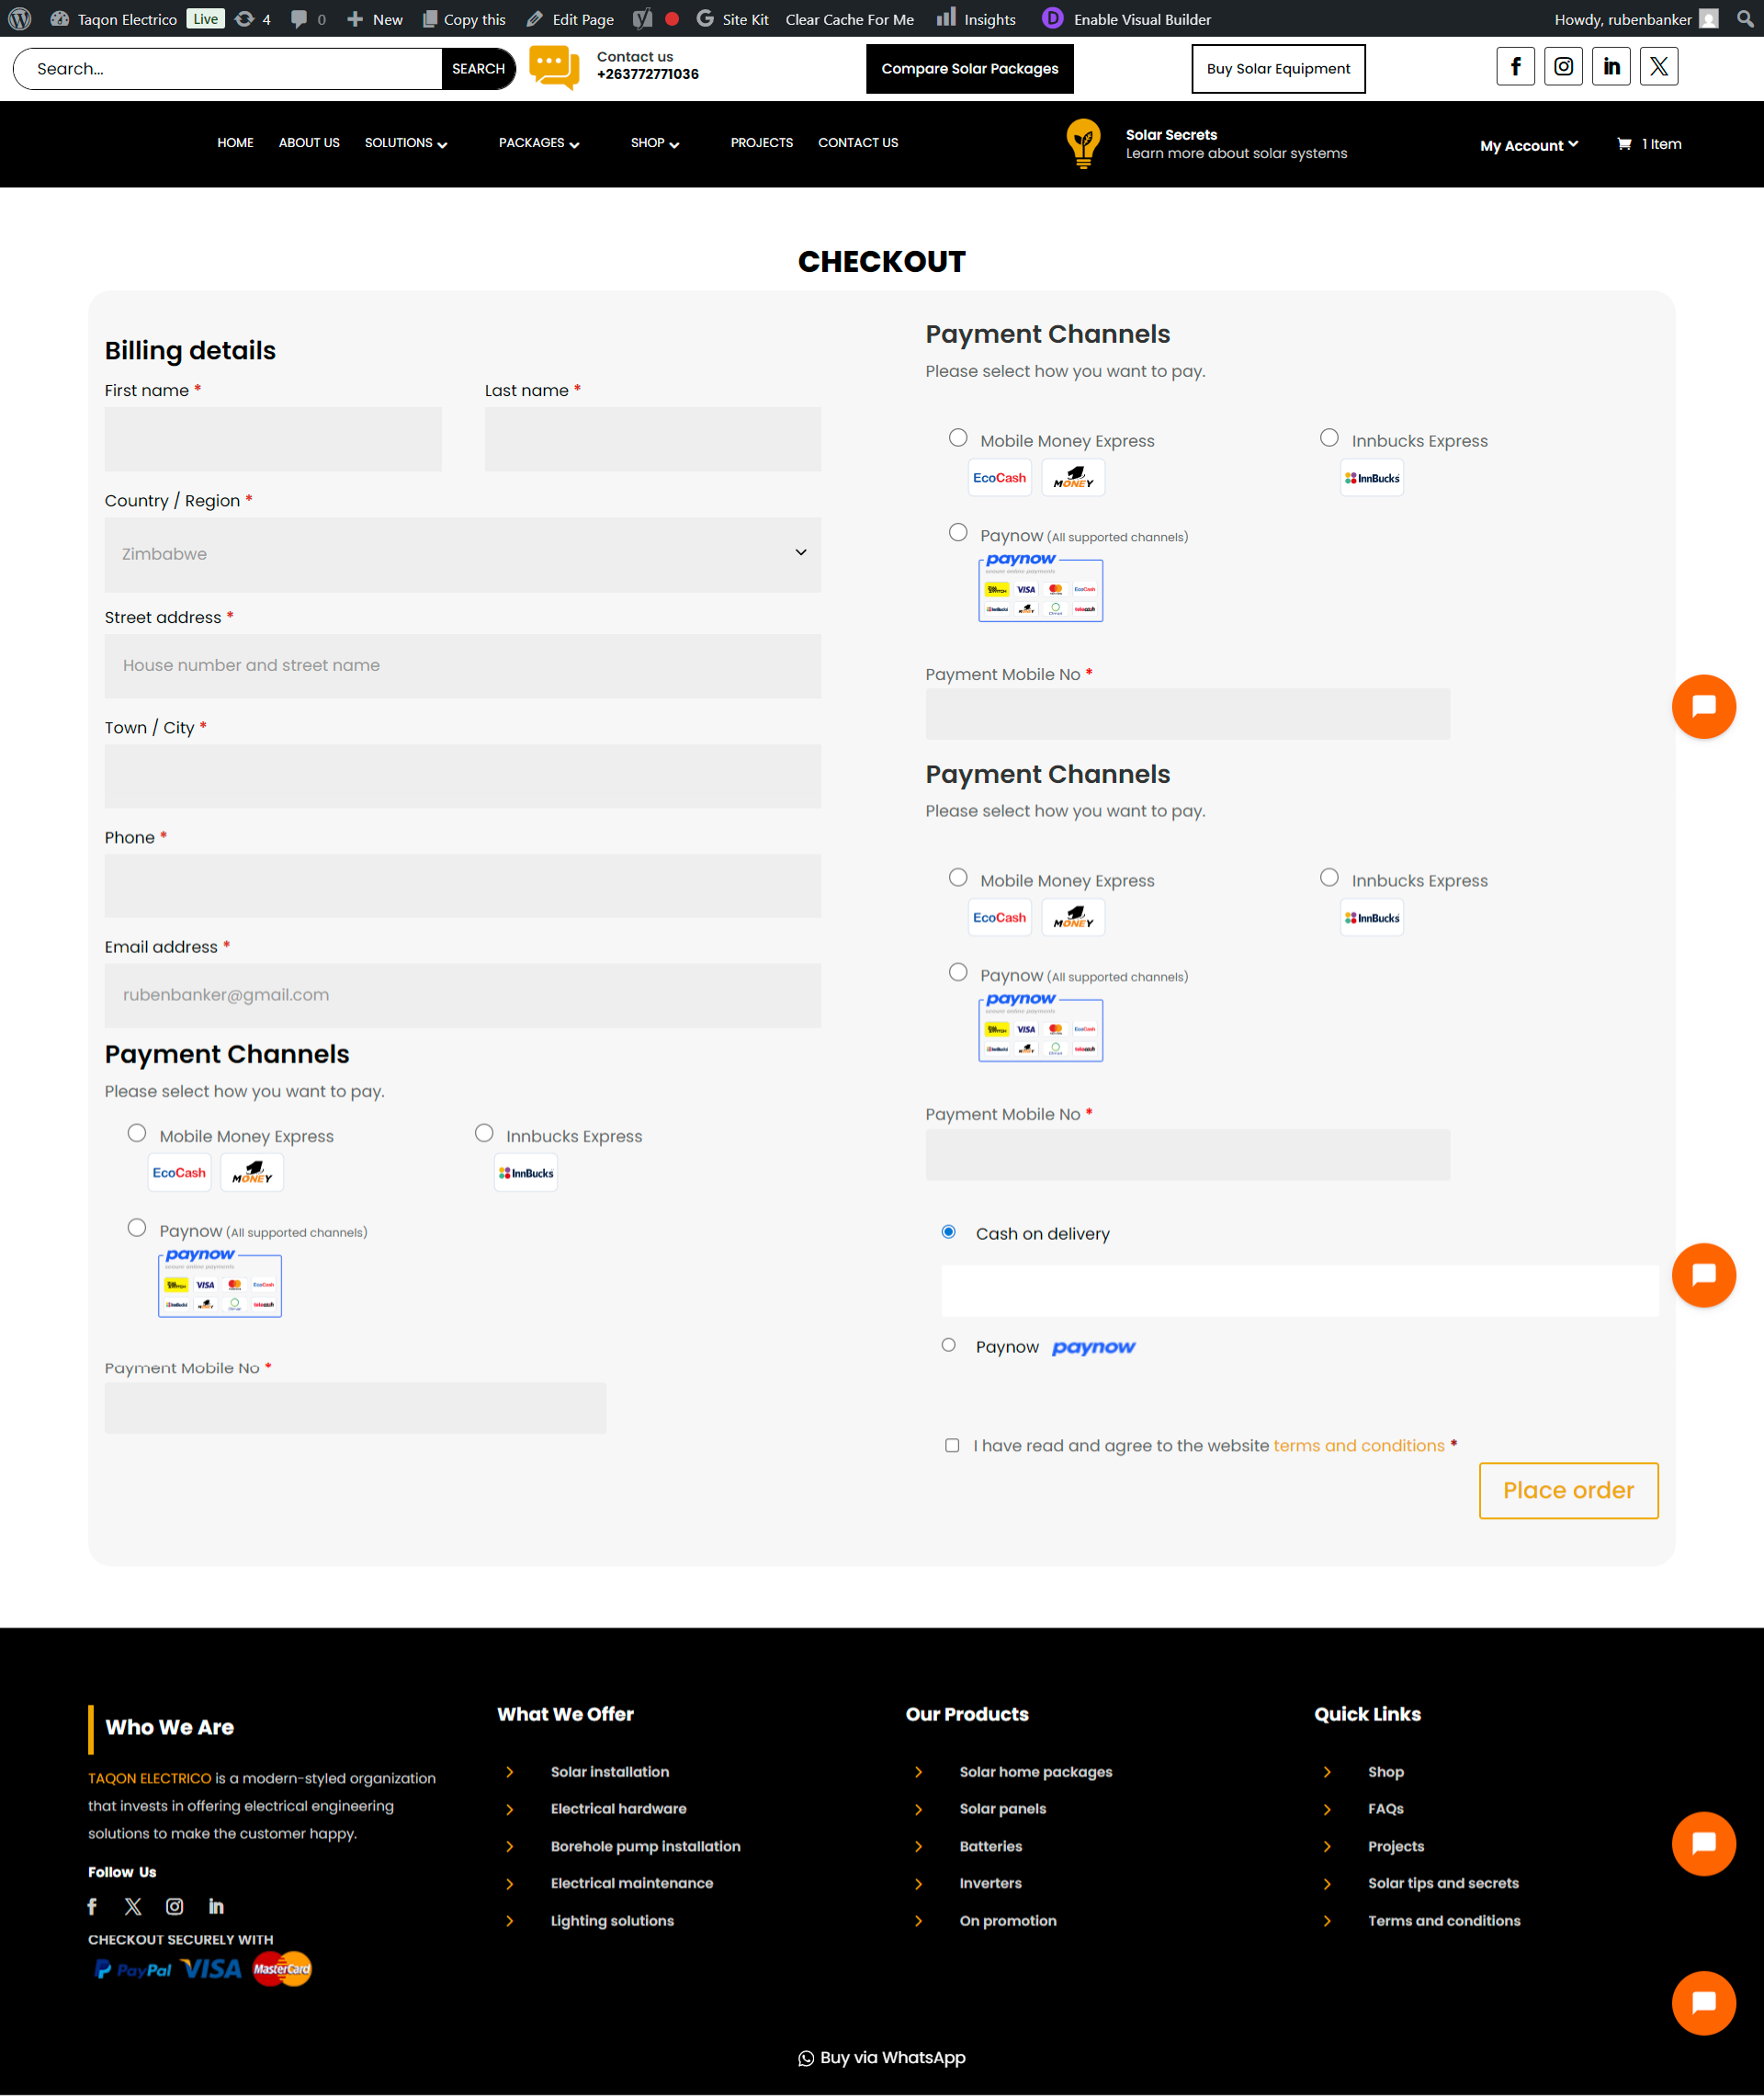Screen dimensions: 1764x2099
Task: Go to the About Us page
Action: click(x=309, y=143)
